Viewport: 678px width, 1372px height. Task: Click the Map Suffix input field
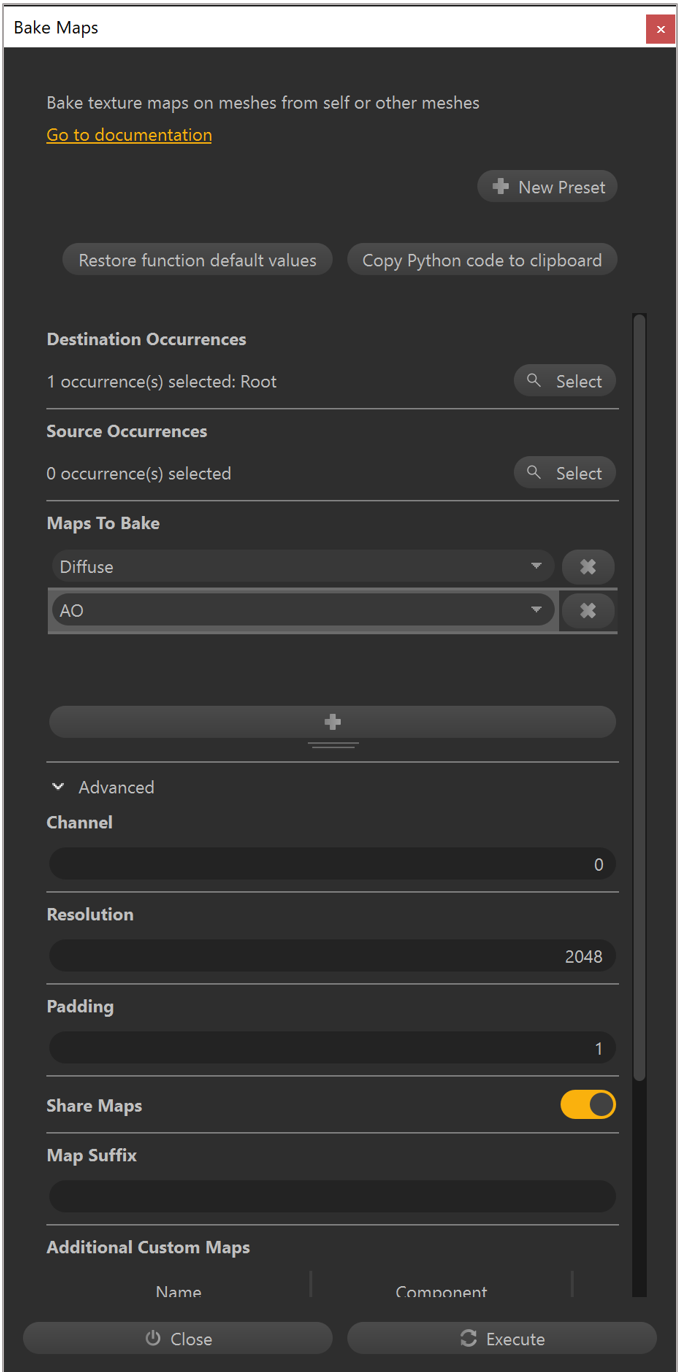pyautogui.click(x=332, y=1196)
